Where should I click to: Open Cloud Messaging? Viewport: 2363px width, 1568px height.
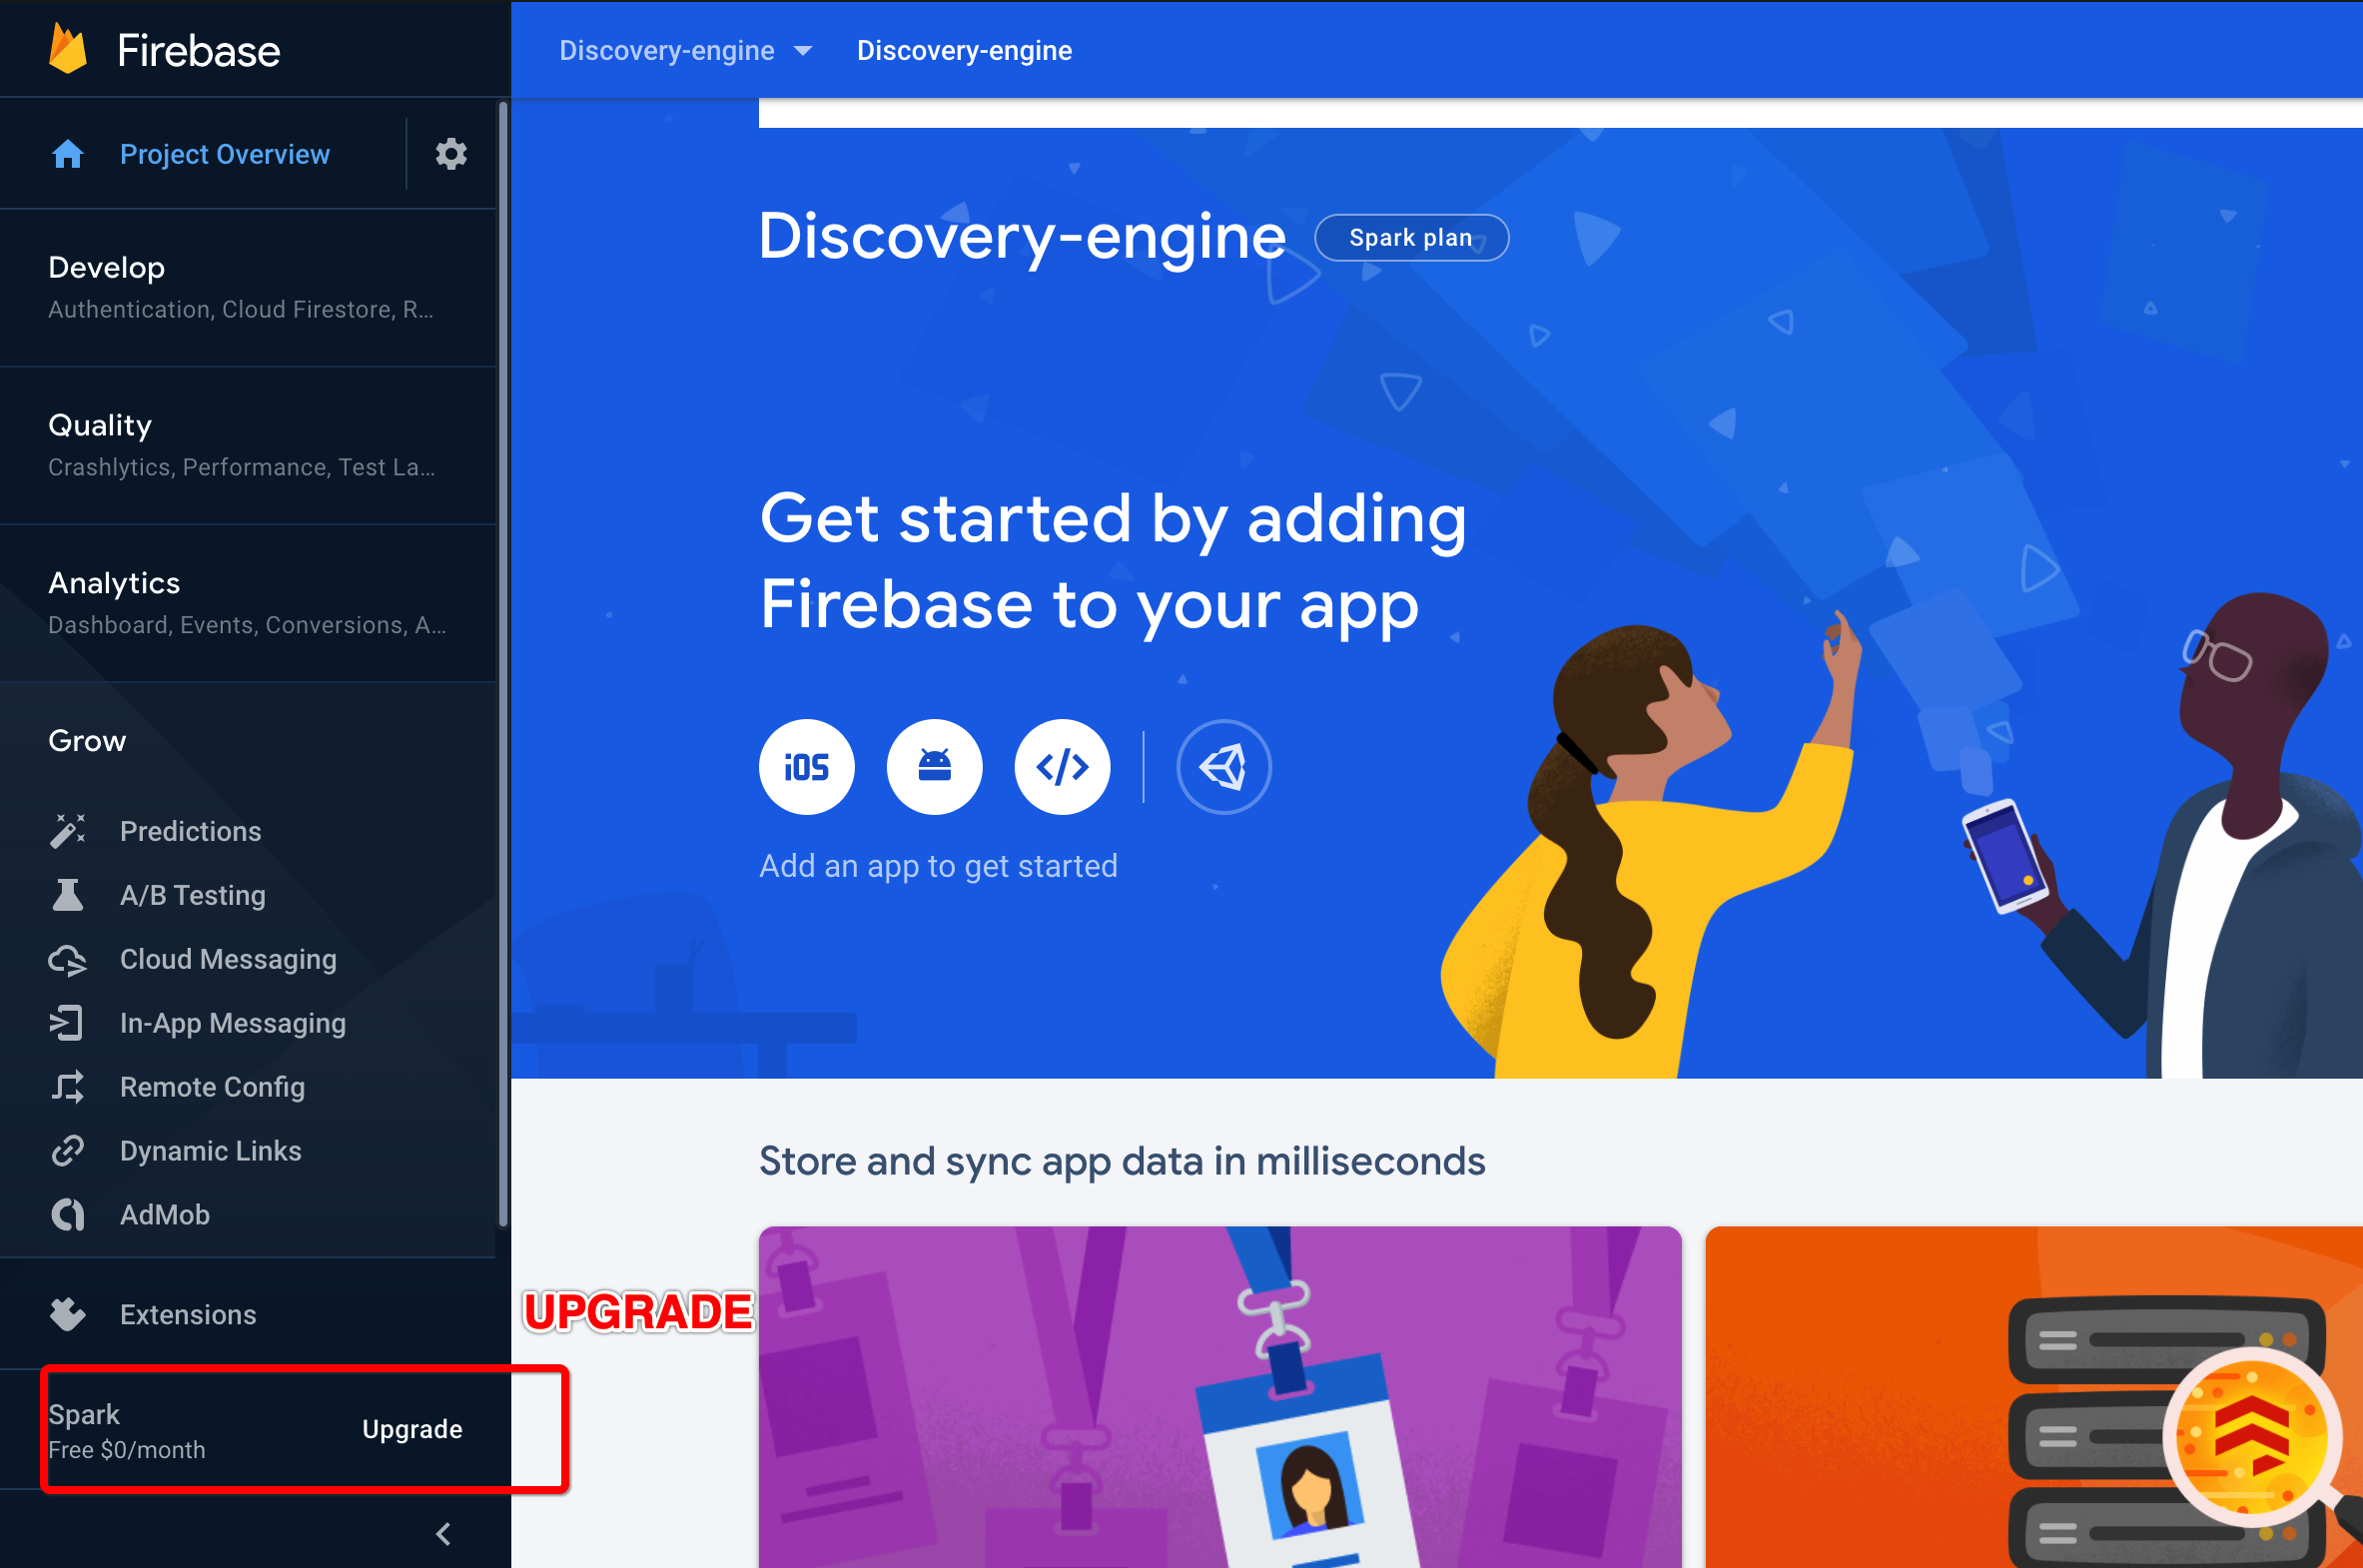(228, 959)
